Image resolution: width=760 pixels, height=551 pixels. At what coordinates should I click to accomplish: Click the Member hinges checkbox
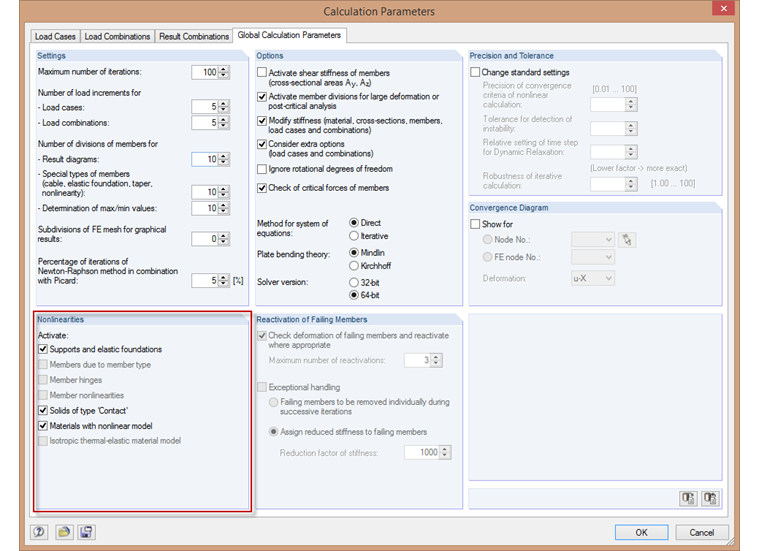[x=43, y=380]
